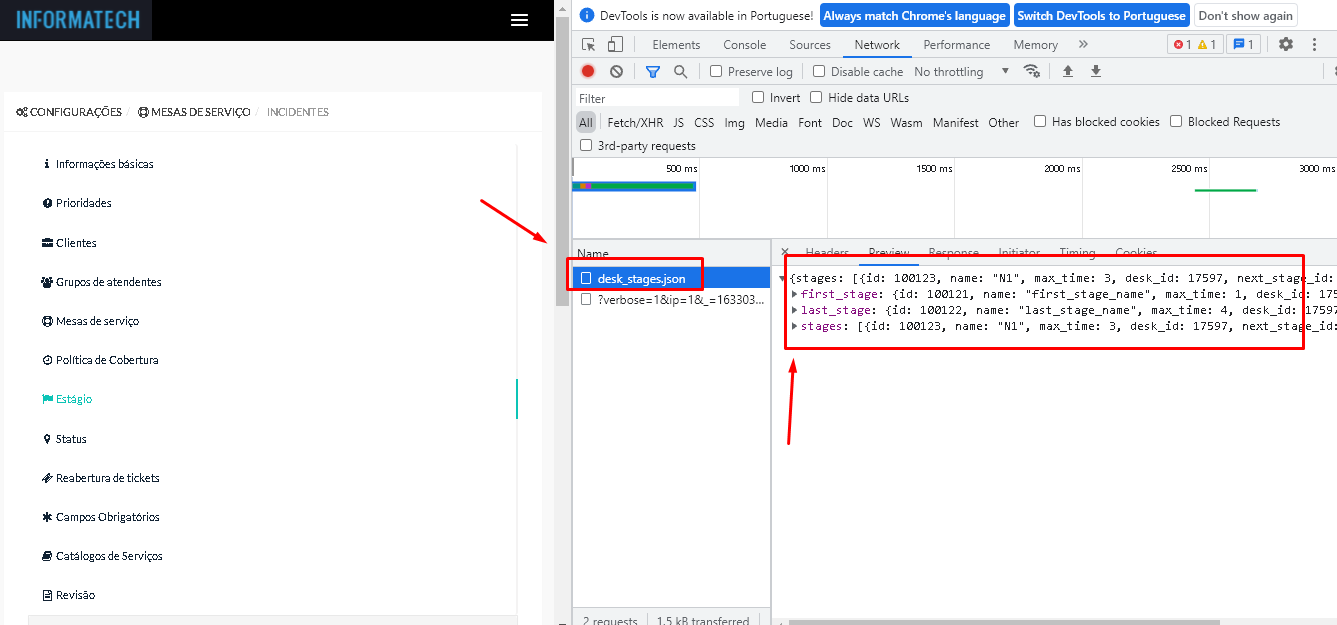The image size is (1337, 625).
Task: Switch to the Sources tab
Action: pos(810,45)
